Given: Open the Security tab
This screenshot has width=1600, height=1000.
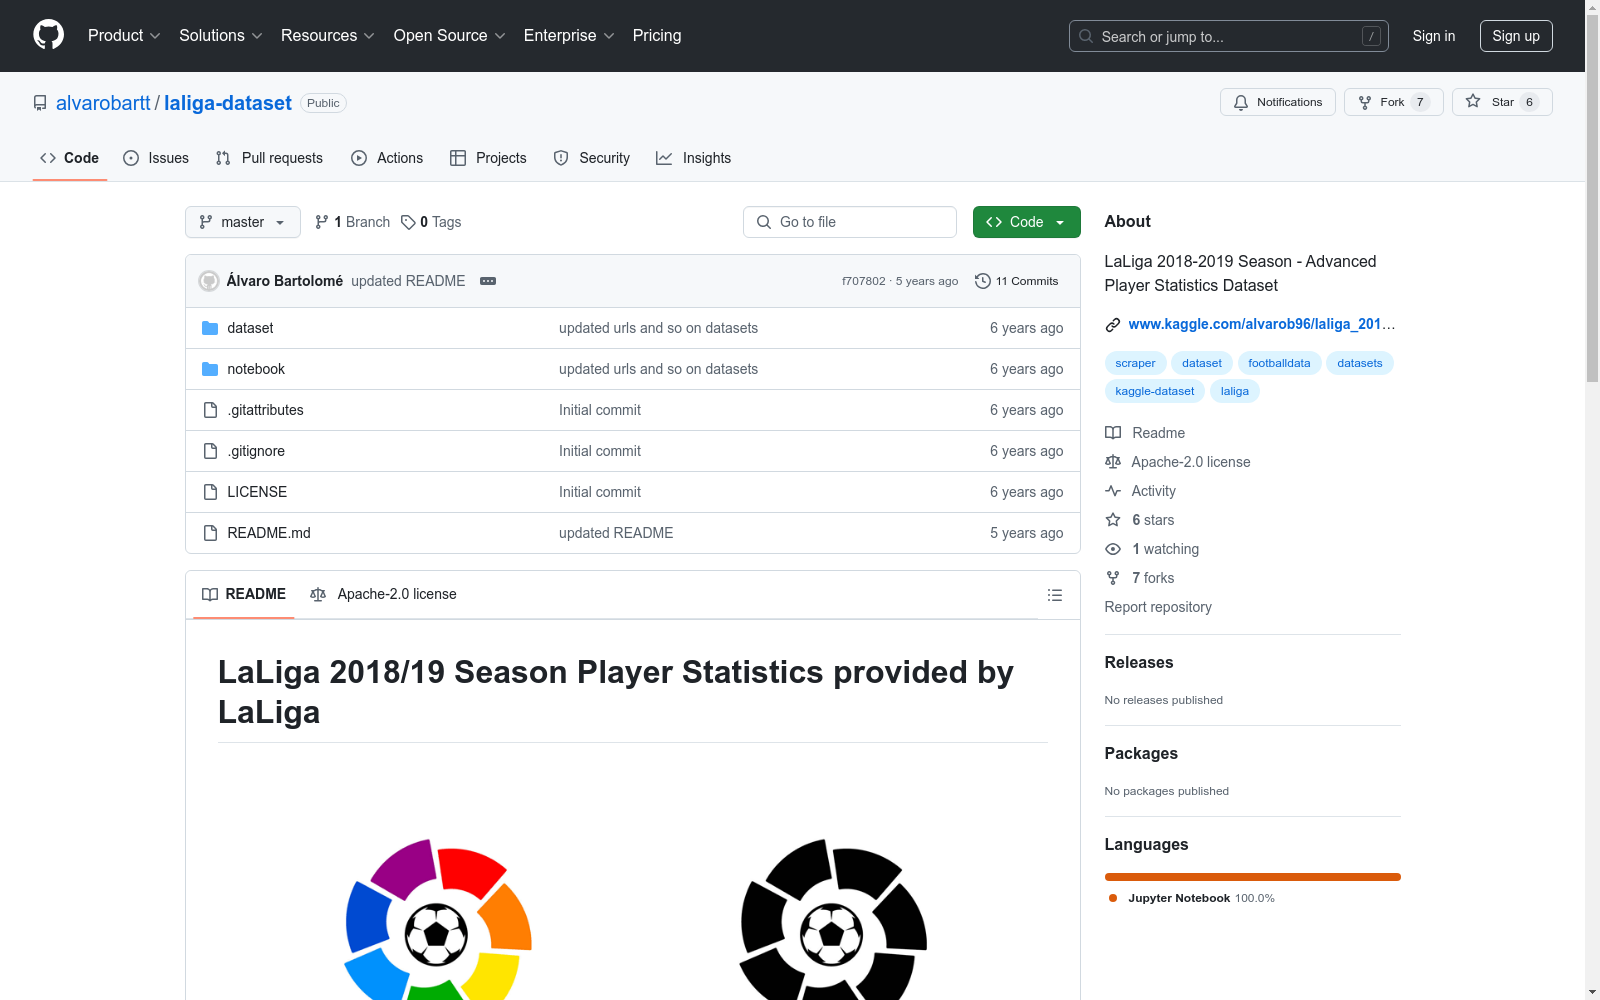Looking at the screenshot, I should click(x=592, y=158).
